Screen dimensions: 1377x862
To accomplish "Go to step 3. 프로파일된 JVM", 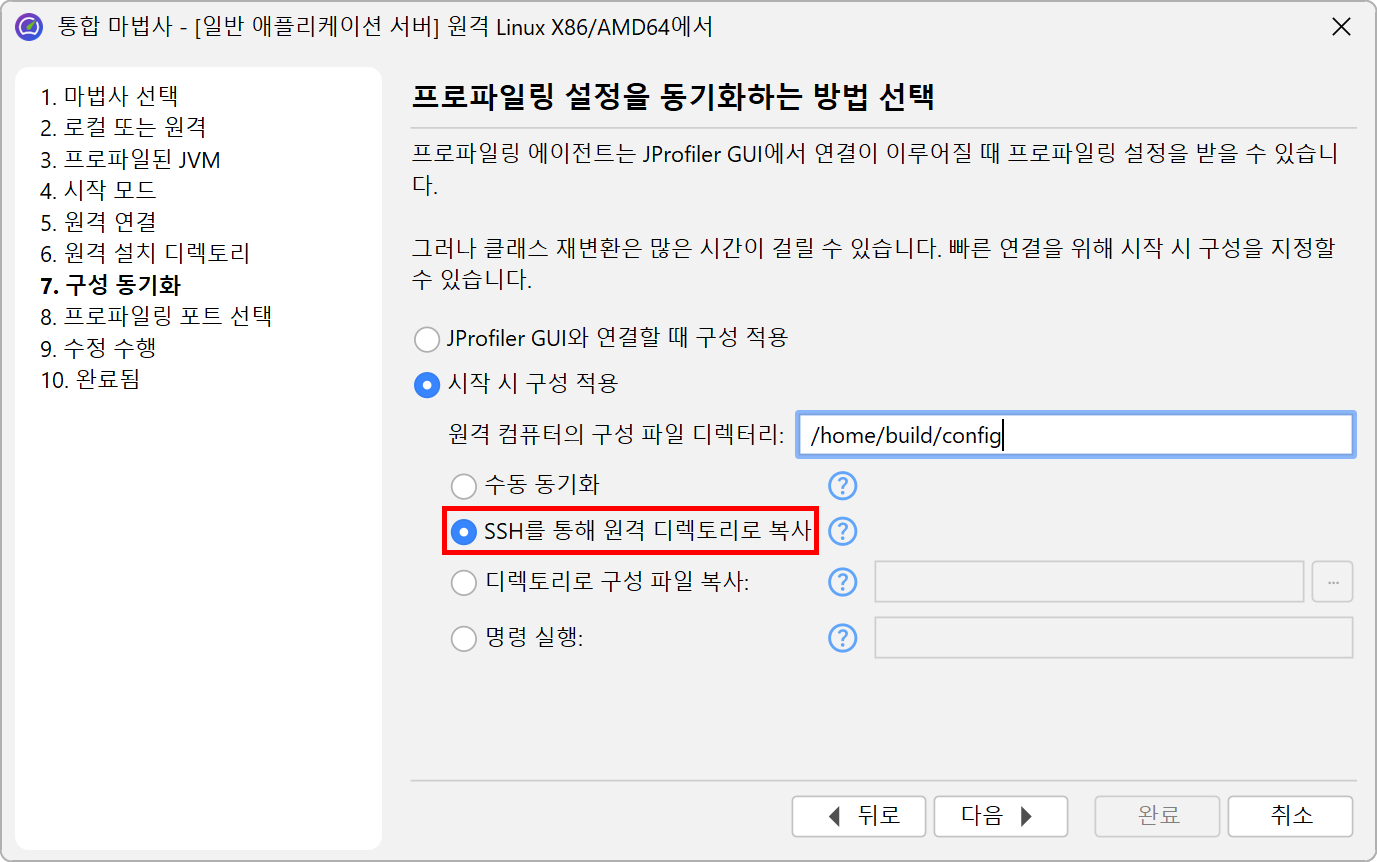I will pos(130,160).
